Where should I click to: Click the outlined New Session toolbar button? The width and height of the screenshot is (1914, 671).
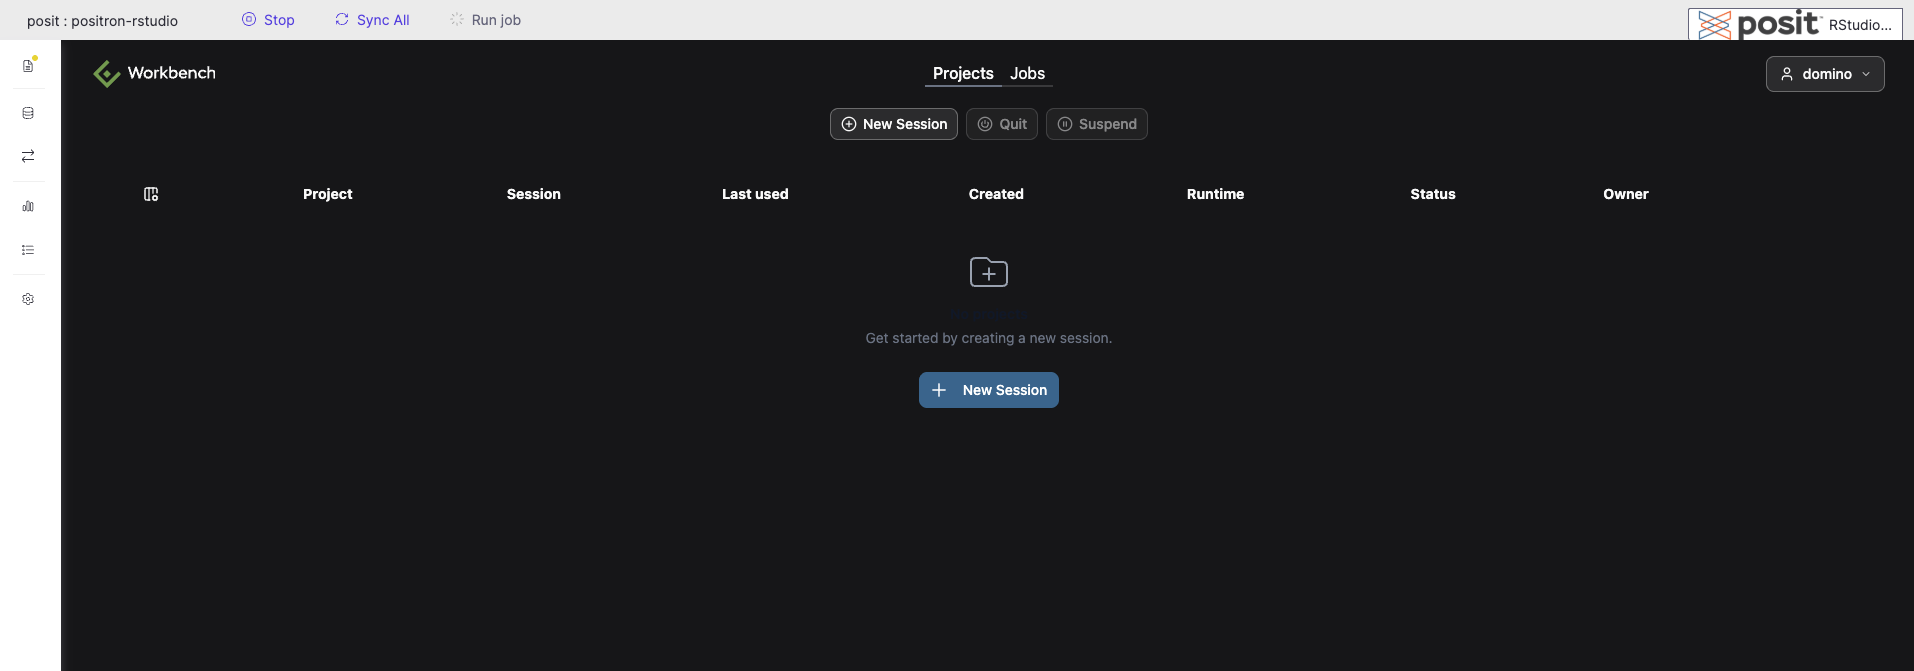[894, 124]
